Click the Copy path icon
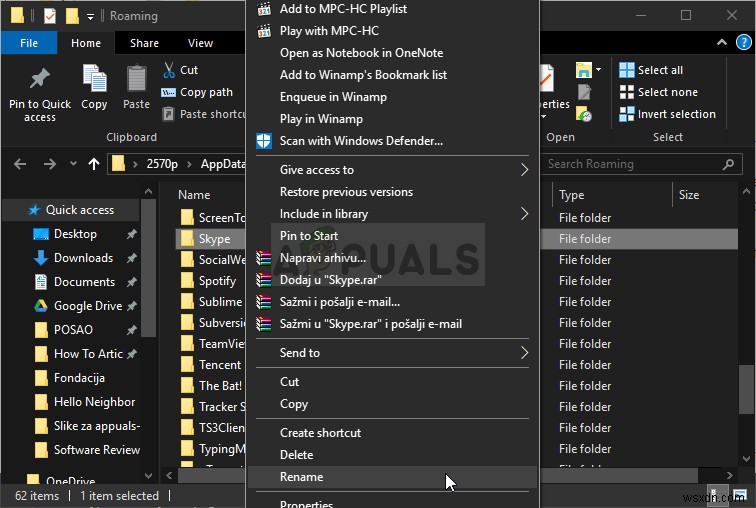This screenshot has height=508, width=756. pos(168,92)
